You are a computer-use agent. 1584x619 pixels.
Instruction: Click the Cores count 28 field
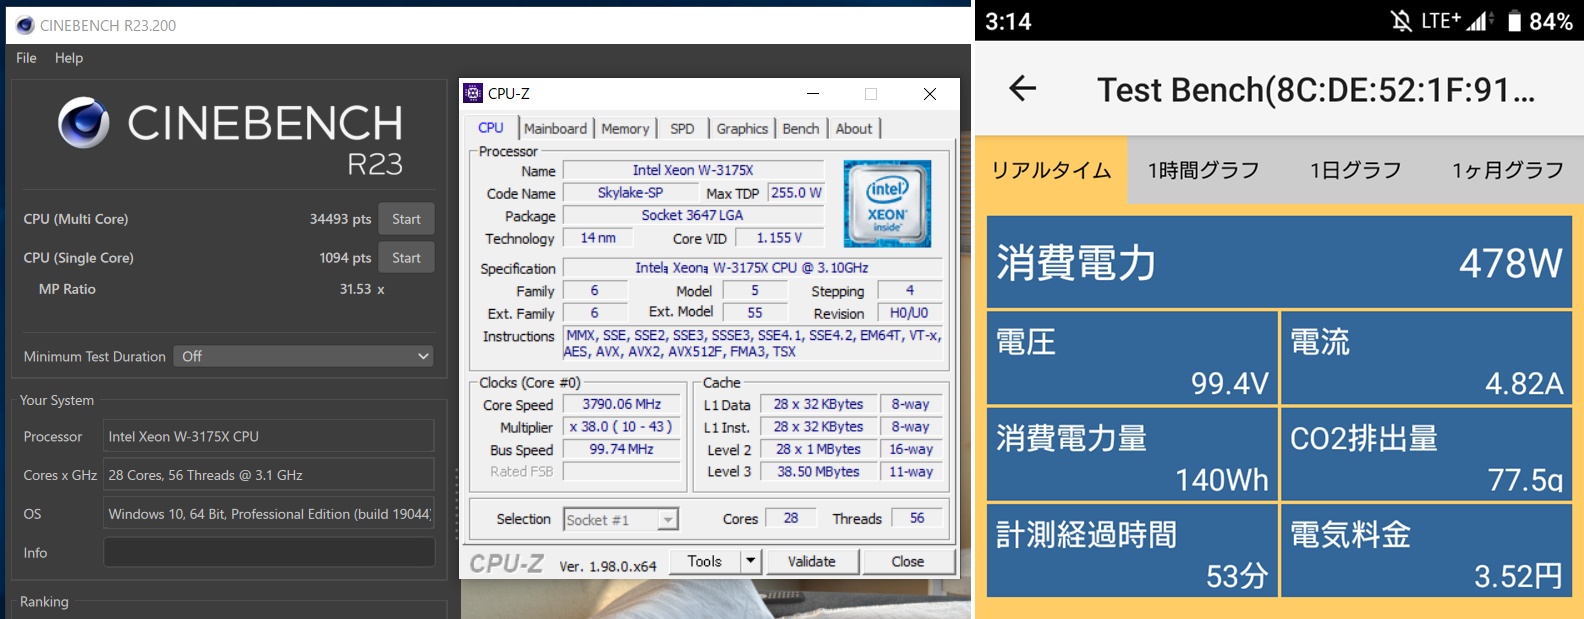(791, 518)
